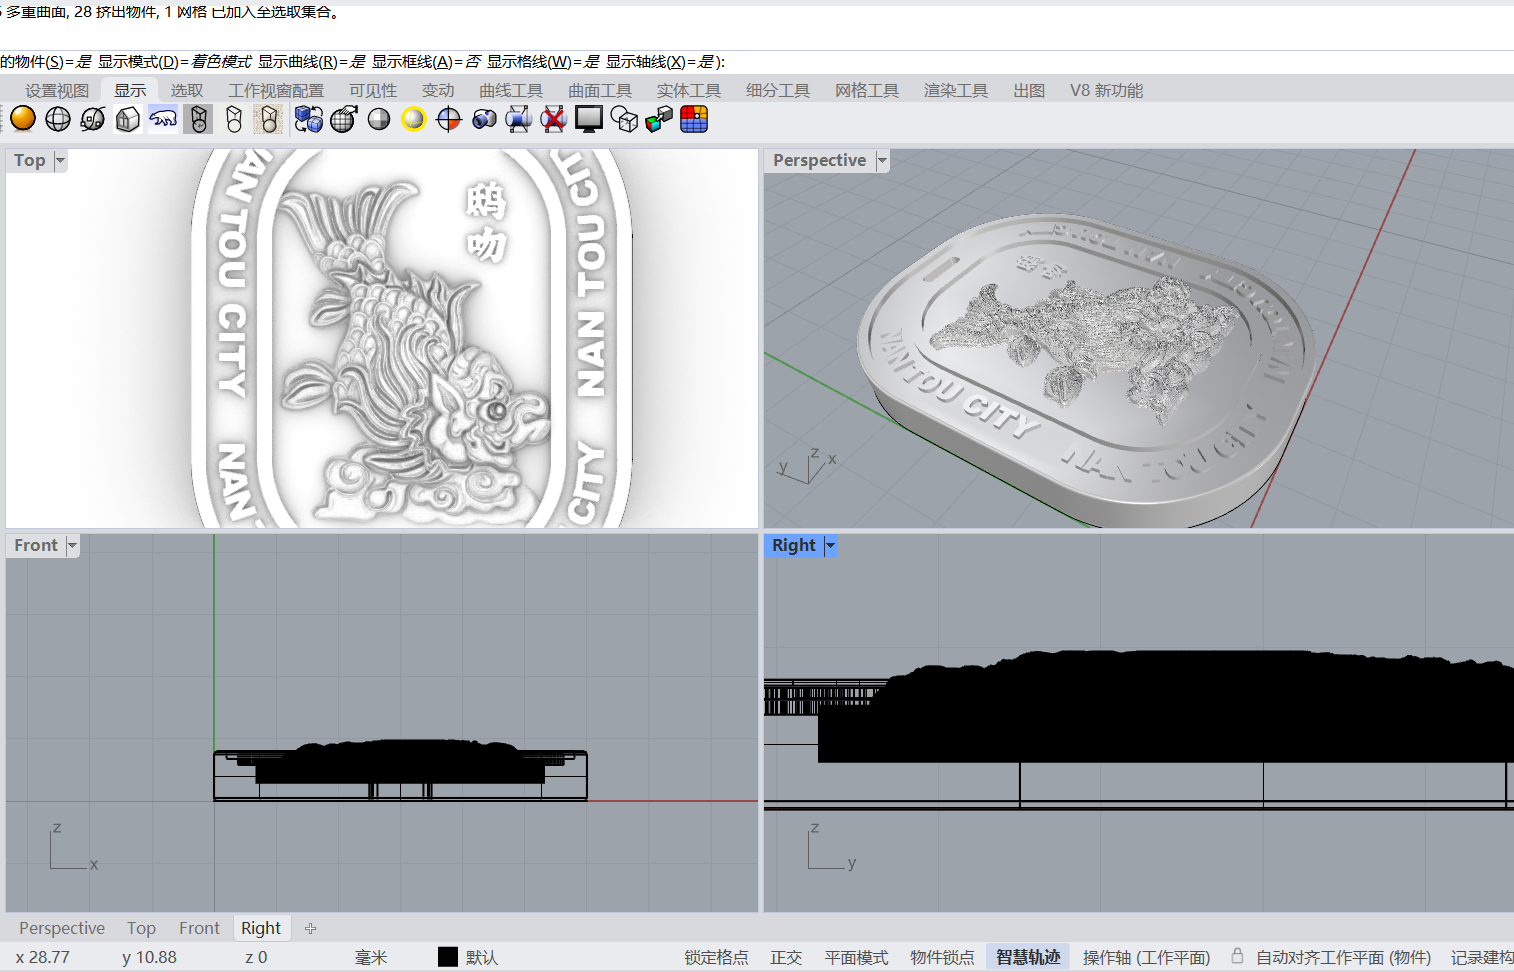This screenshot has height=972, width=1514.
Task: Click the red green grey cubes icon
Action: [659, 119]
